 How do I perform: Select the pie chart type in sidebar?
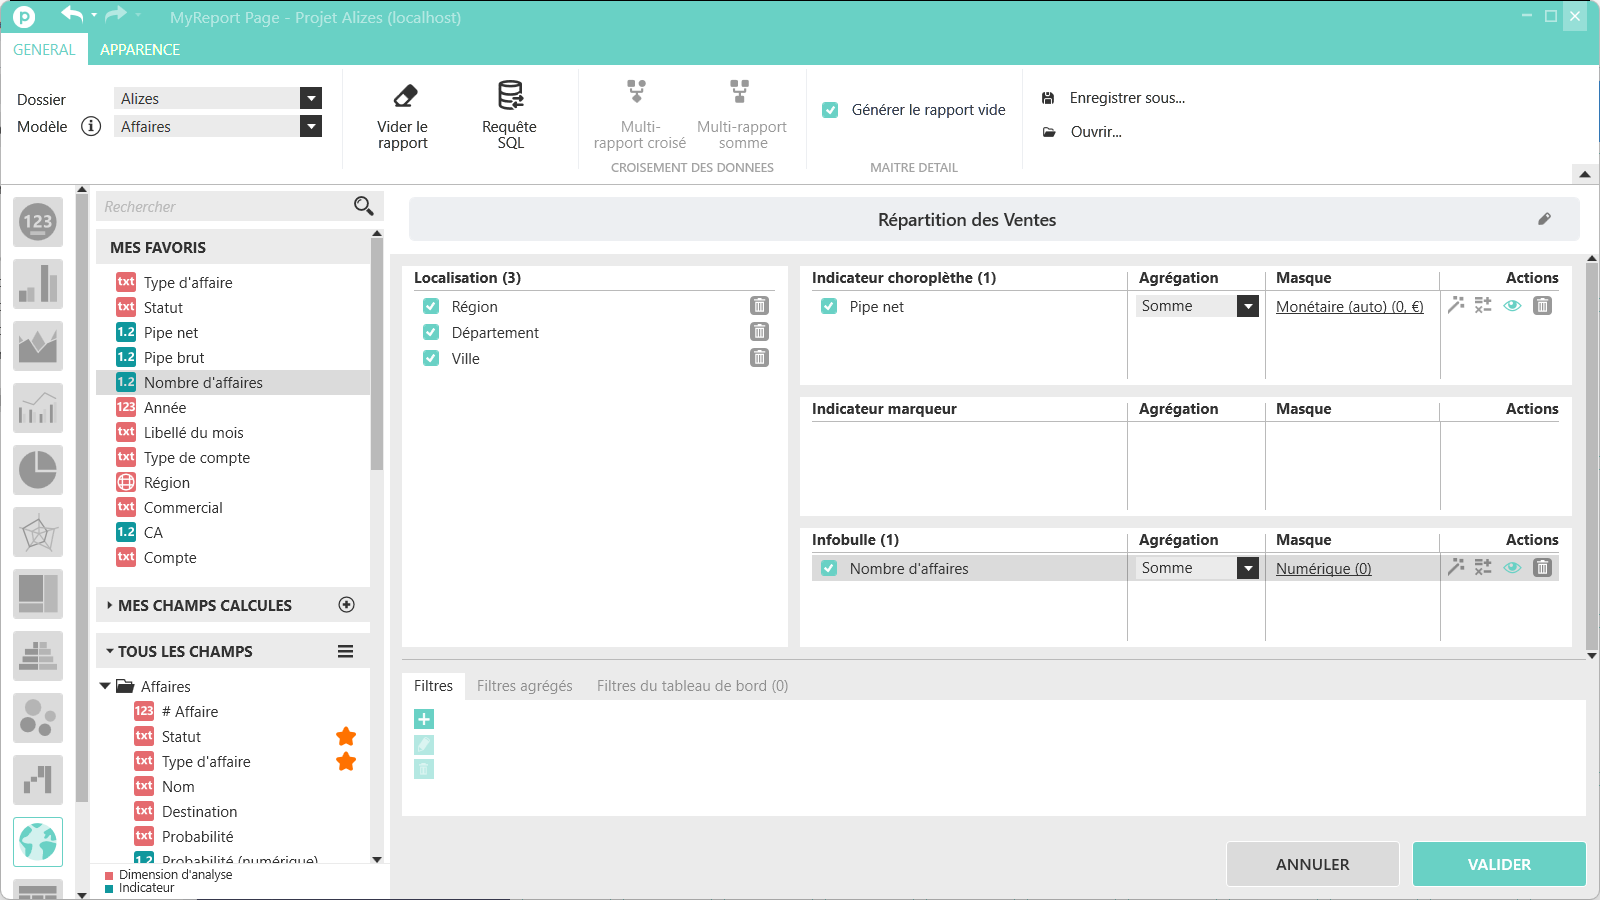(38, 469)
